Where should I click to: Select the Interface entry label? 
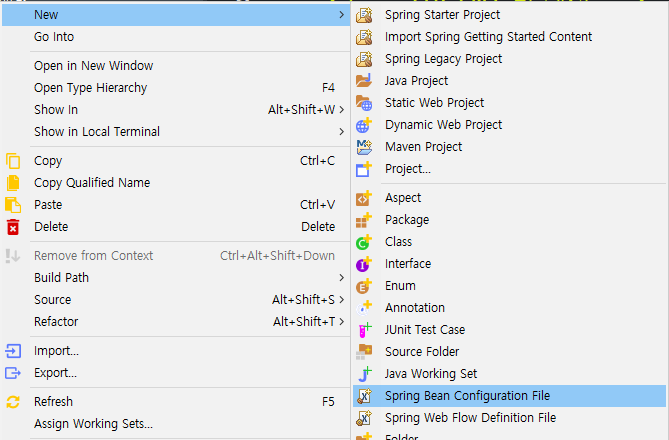408,264
